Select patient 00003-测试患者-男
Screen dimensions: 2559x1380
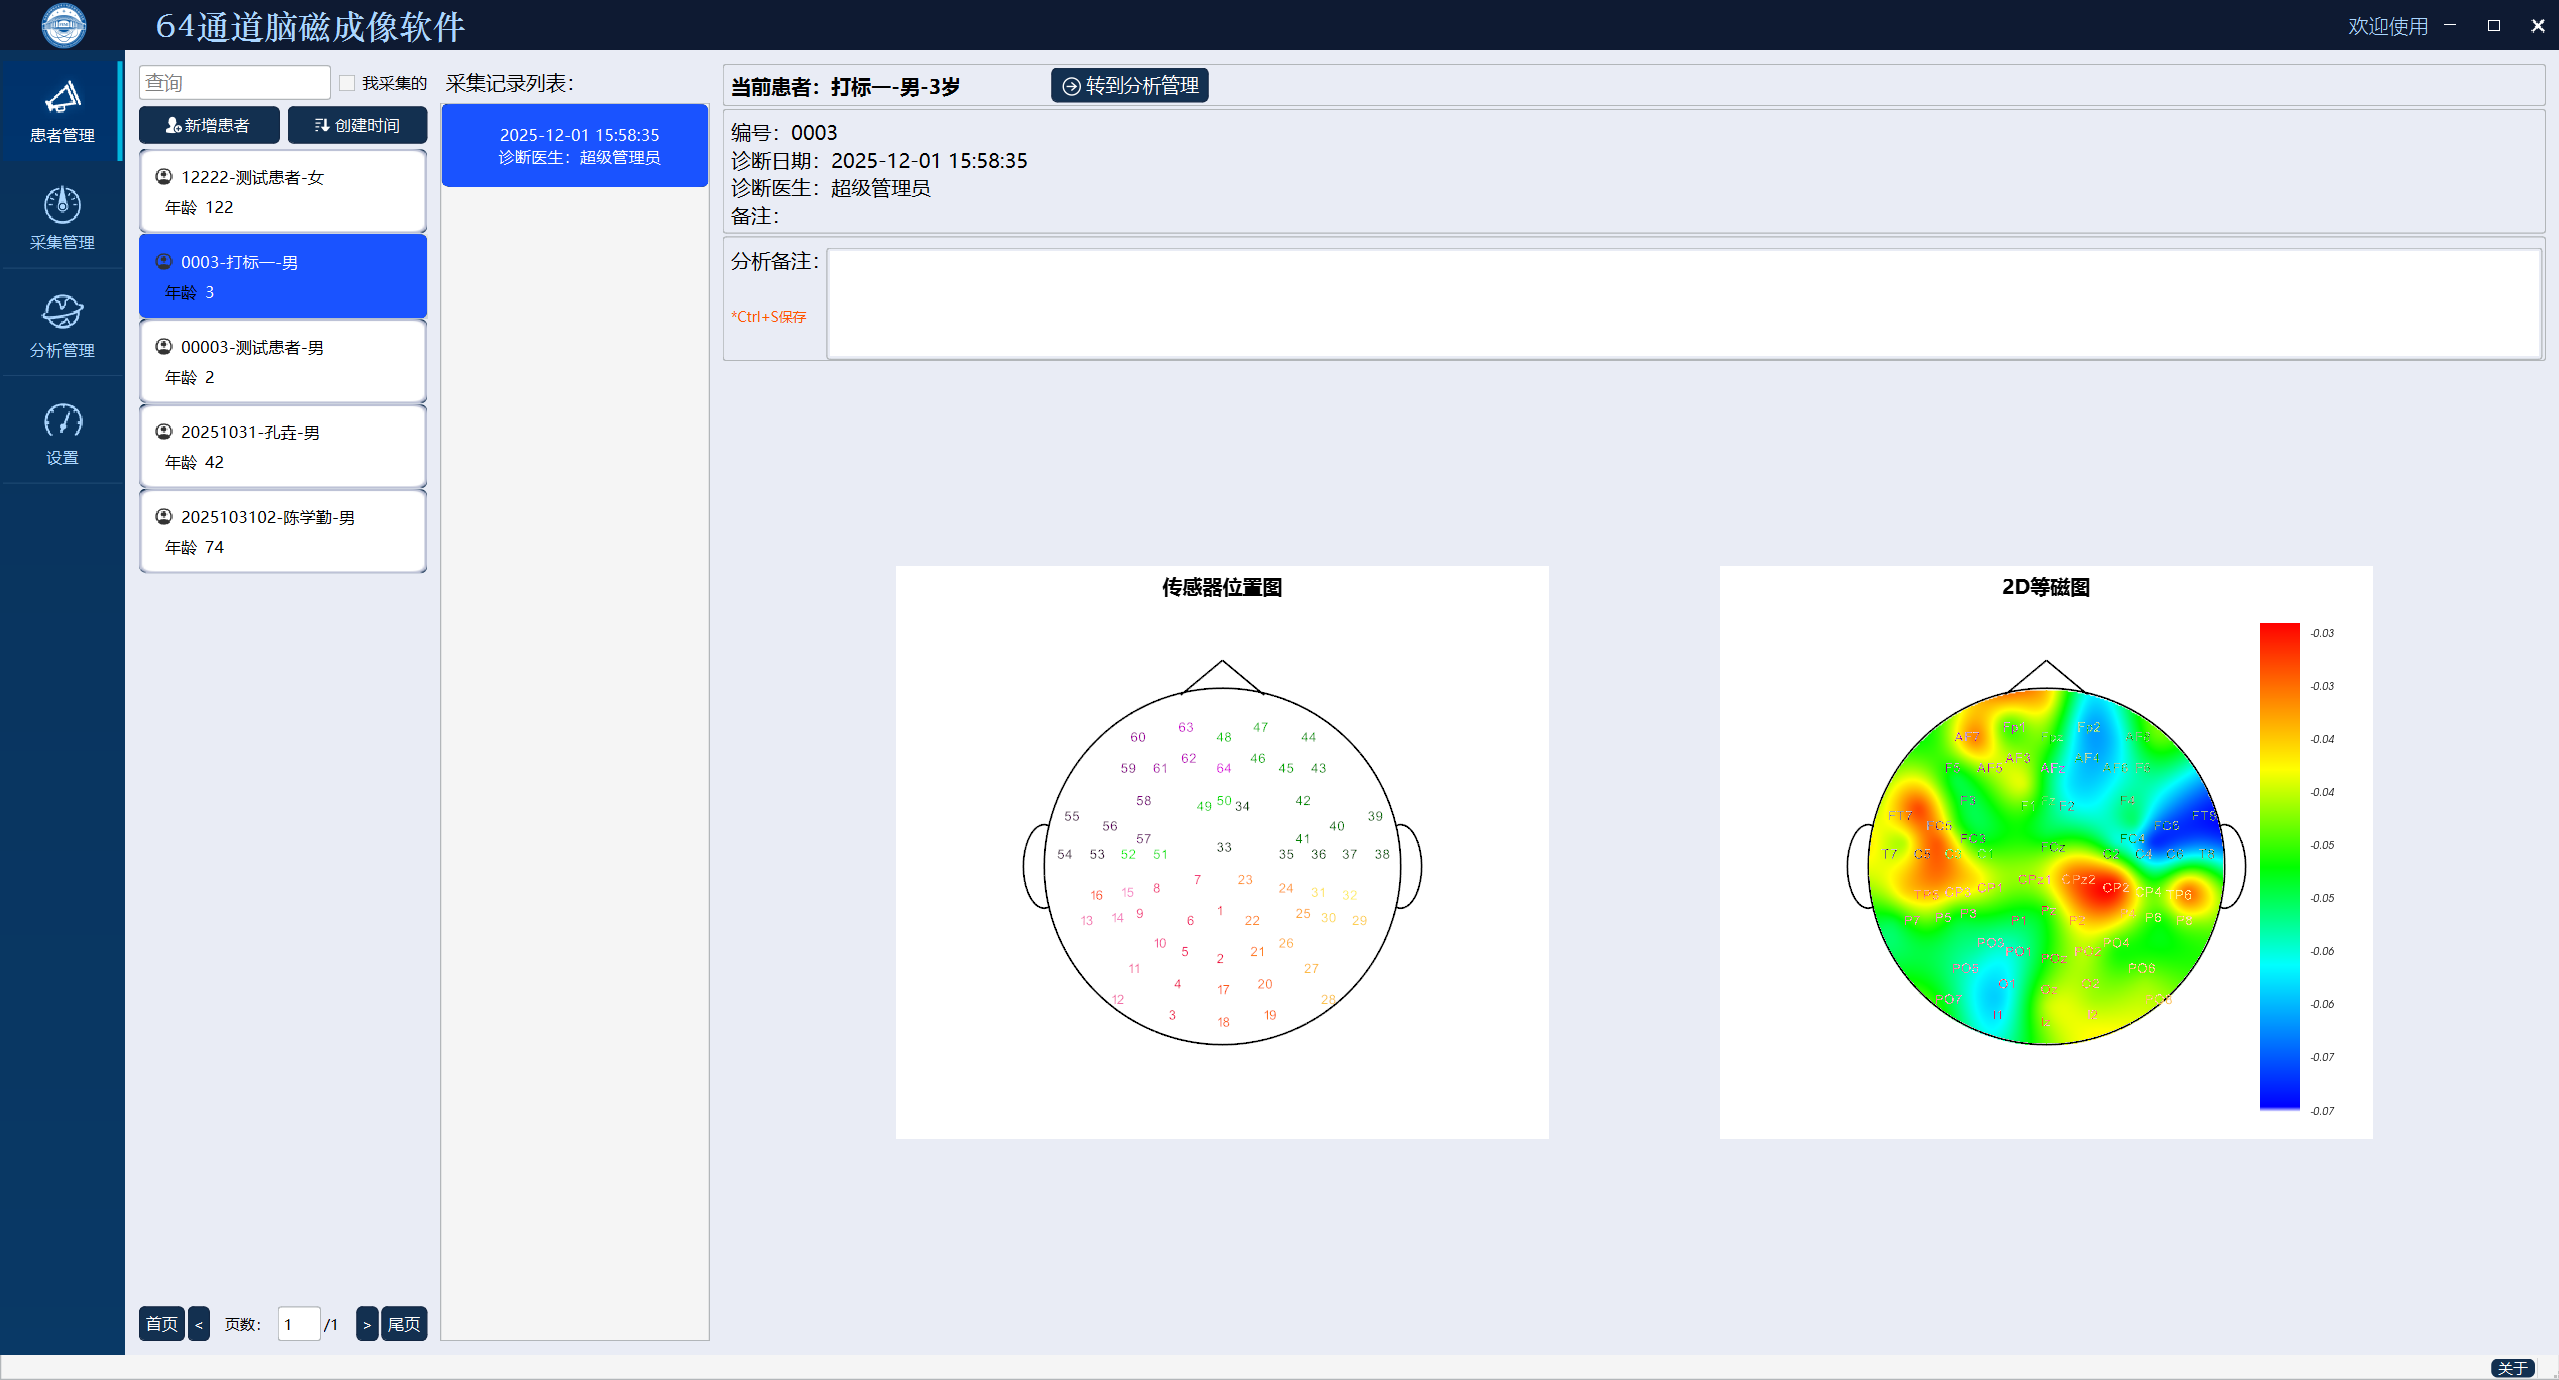click(x=283, y=361)
